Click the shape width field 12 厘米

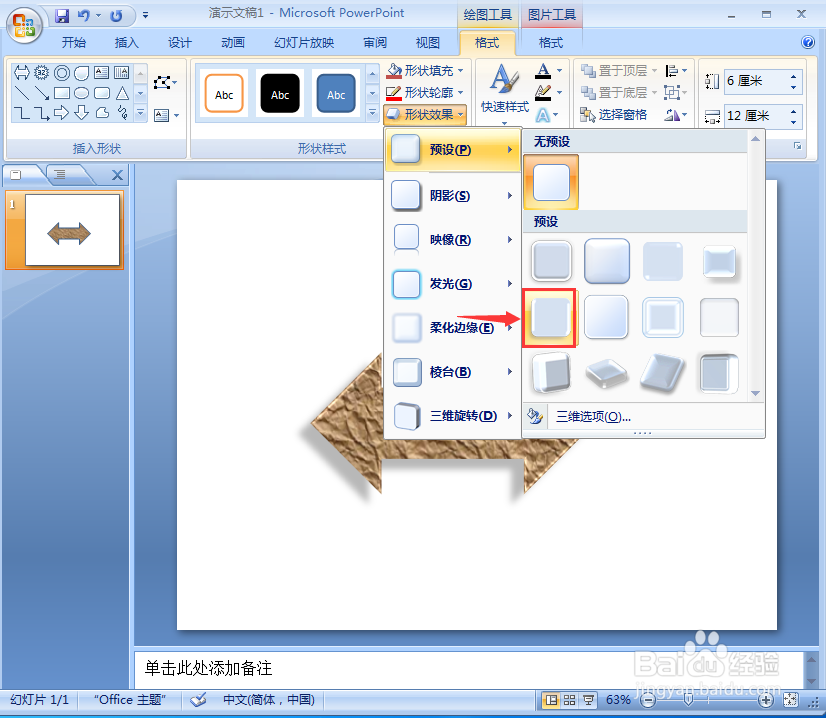[756, 116]
